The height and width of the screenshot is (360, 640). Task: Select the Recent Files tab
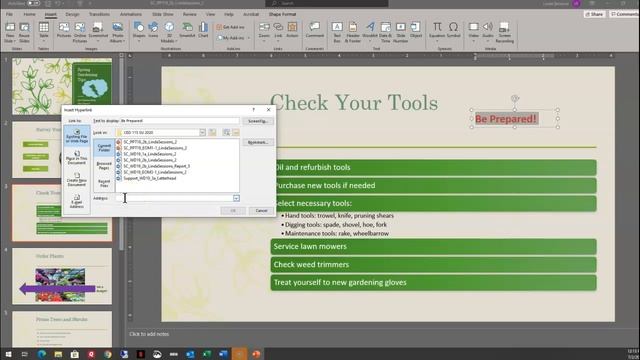(x=104, y=183)
